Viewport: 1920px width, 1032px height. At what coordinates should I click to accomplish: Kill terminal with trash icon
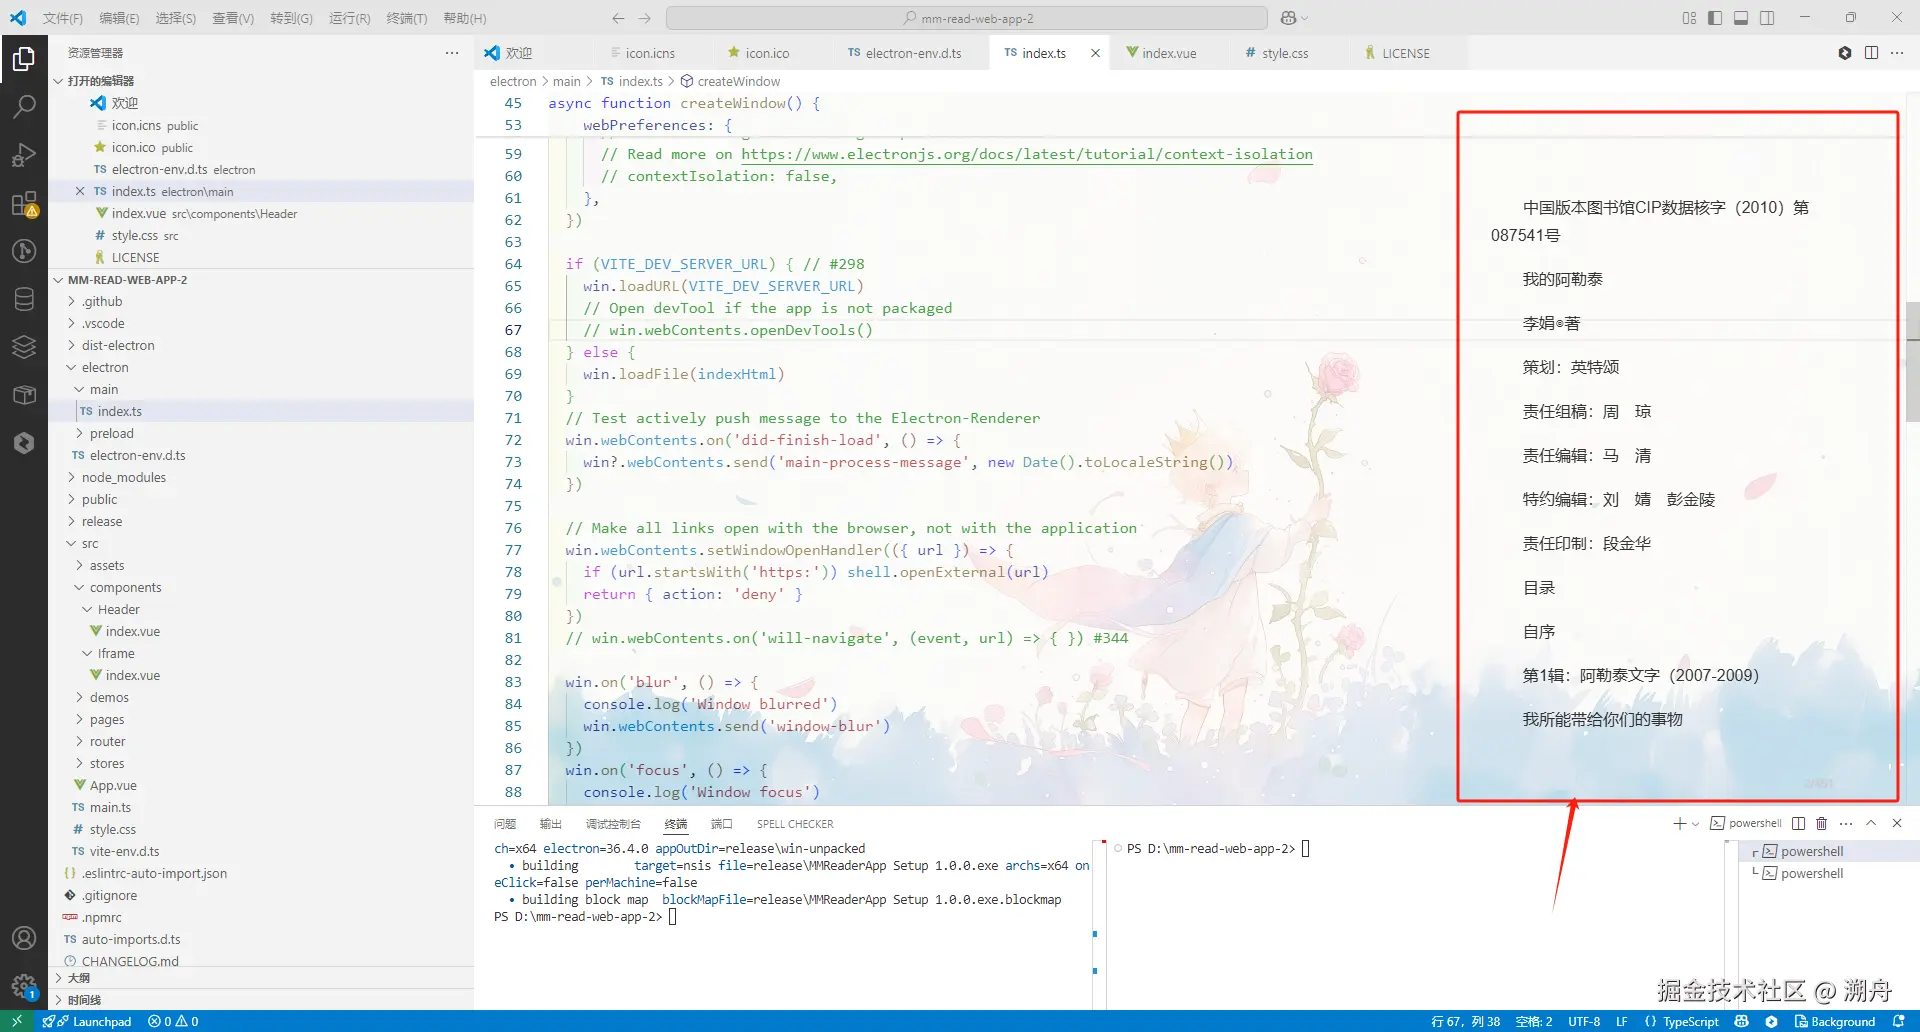(1821, 824)
